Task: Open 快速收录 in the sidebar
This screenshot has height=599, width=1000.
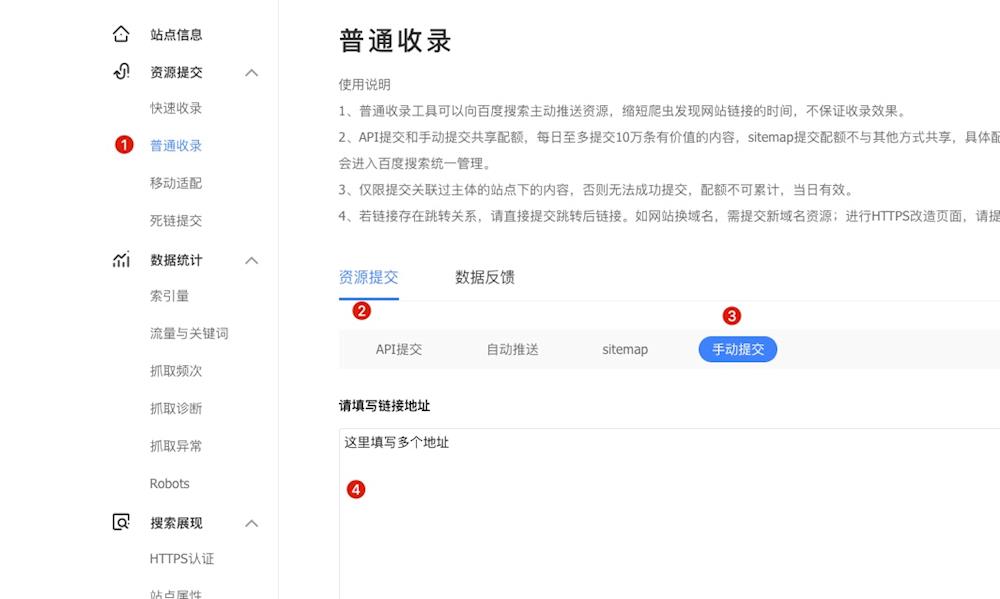Action: [176, 108]
